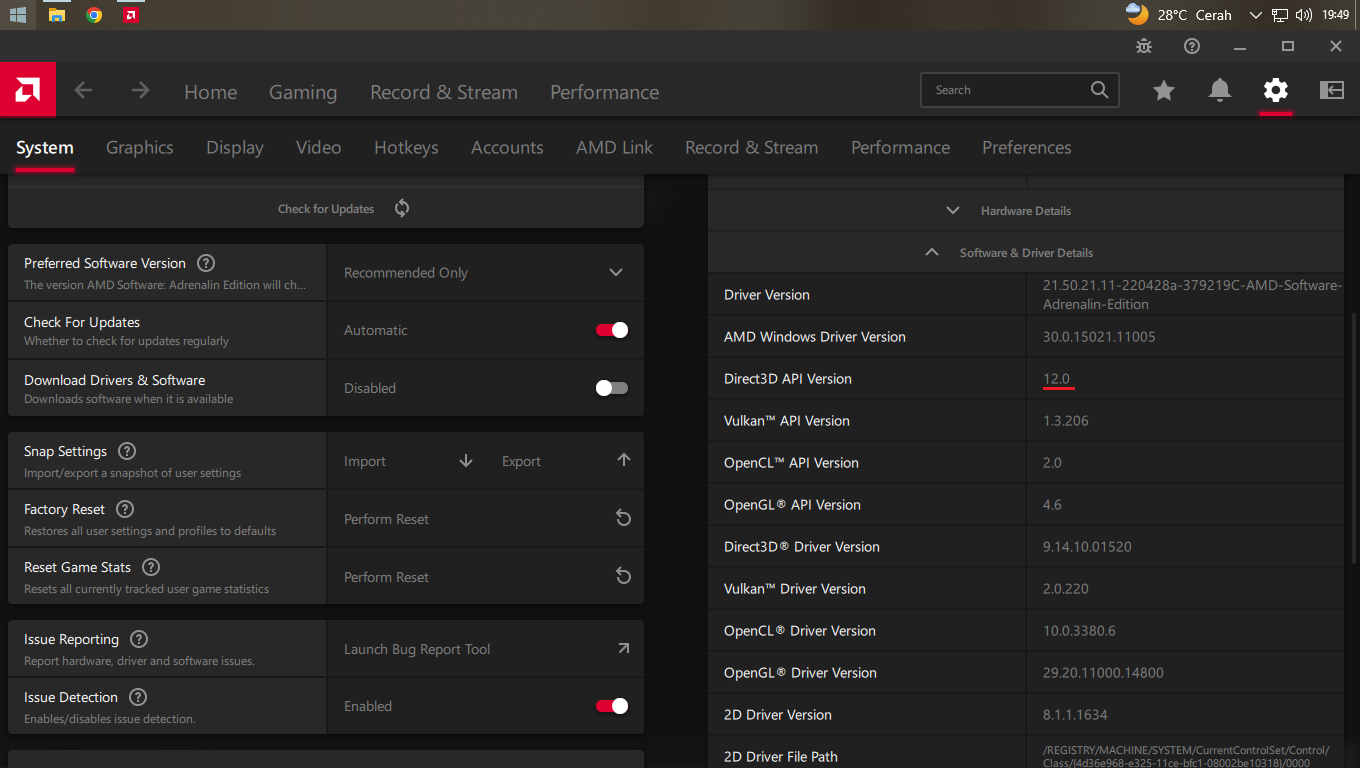Switch to Video settings tab
This screenshot has height=768, width=1360.
click(x=319, y=147)
